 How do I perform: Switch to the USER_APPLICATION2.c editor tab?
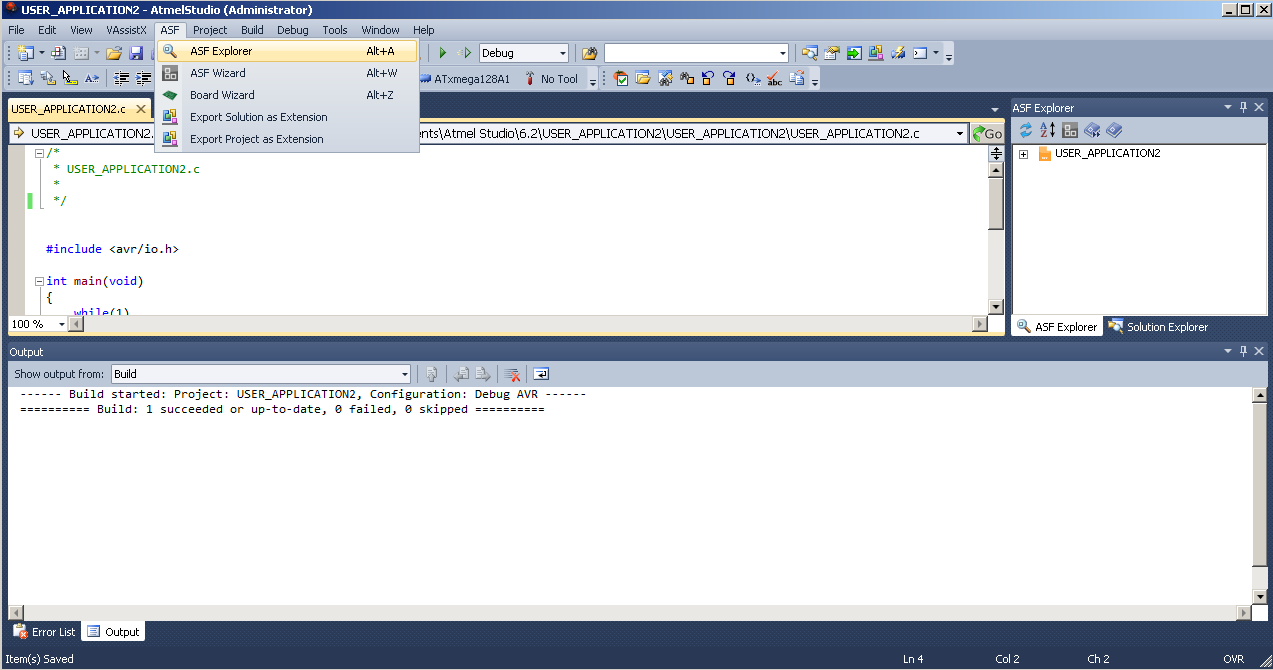click(68, 109)
